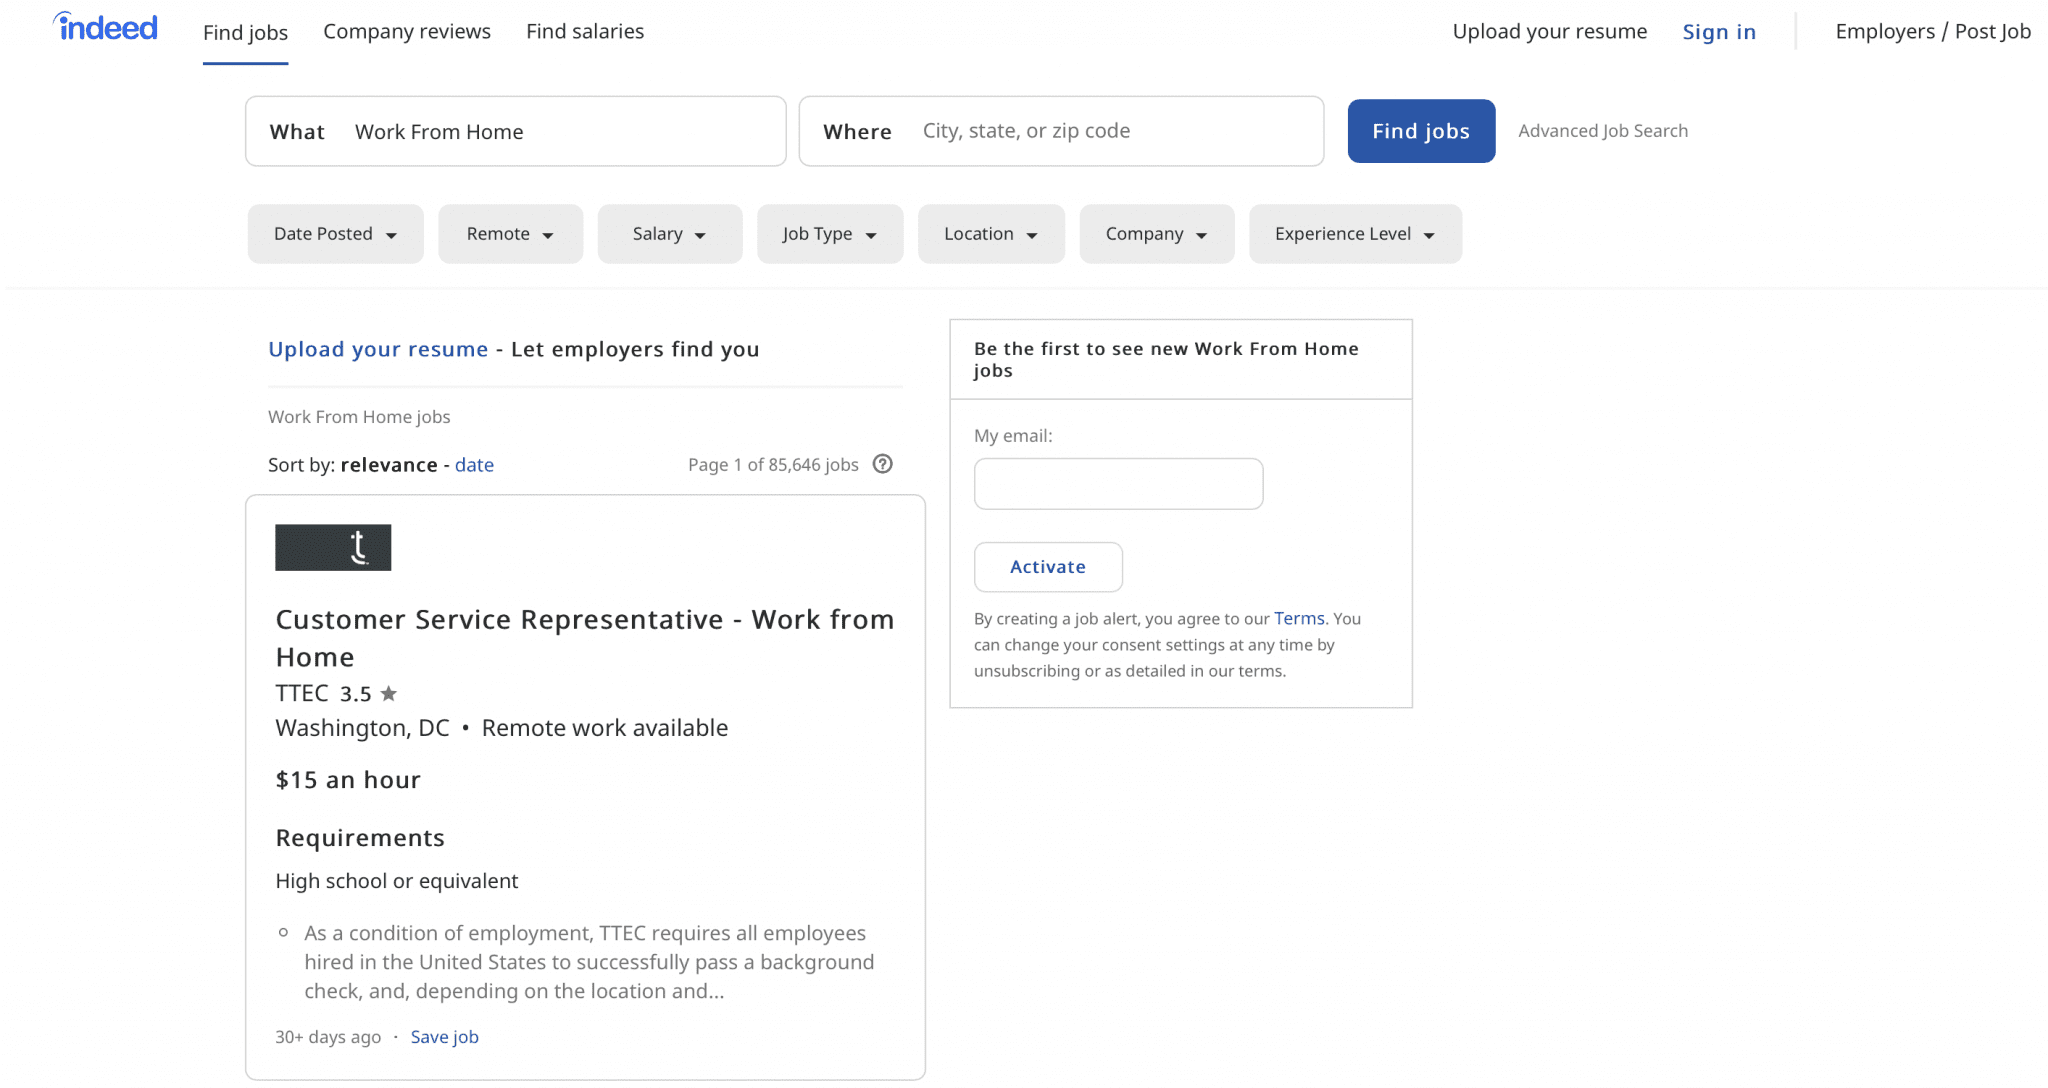Click the star next to TTEC rating
Image resolution: width=2048 pixels, height=1088 pixels.
[x=389, y=692]
